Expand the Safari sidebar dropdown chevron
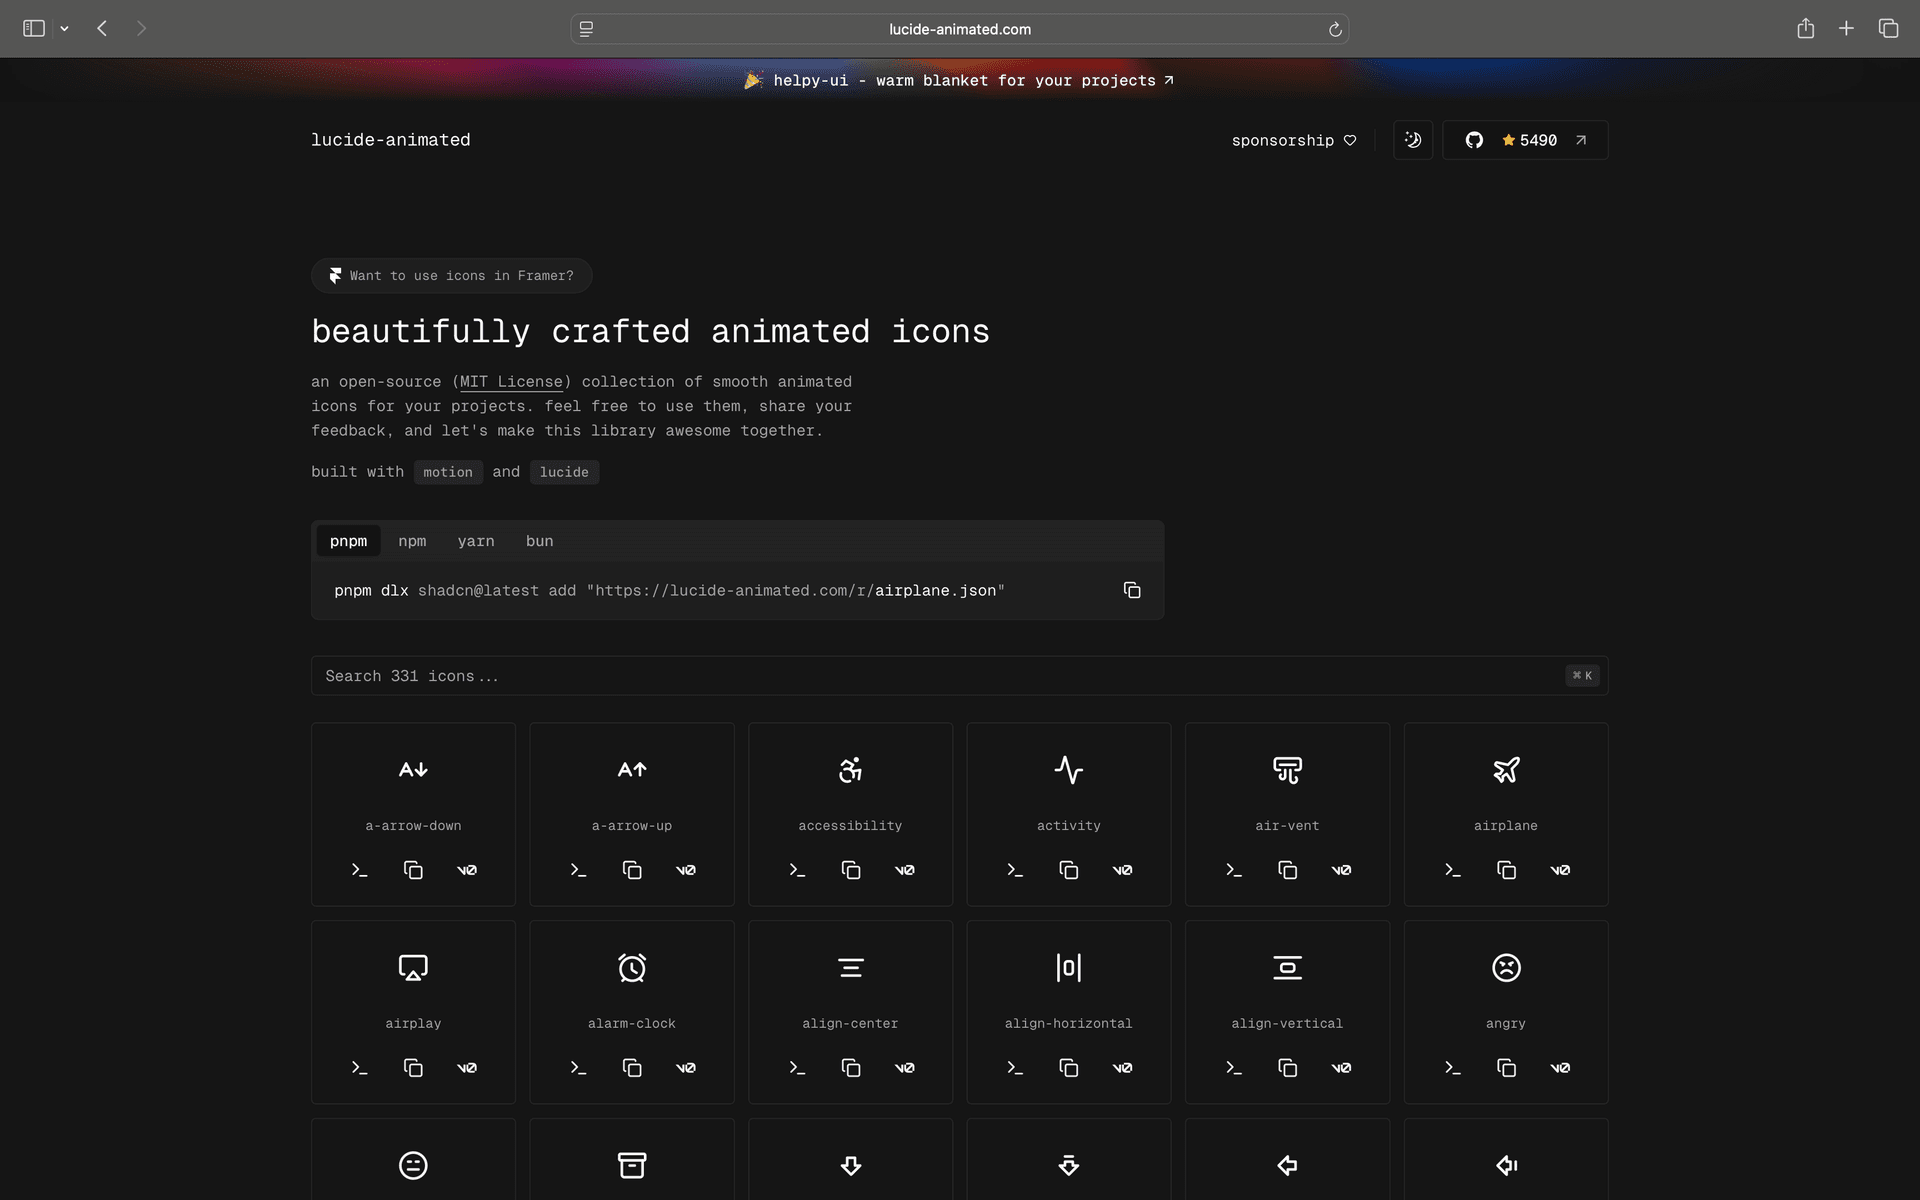 [64, 29]
